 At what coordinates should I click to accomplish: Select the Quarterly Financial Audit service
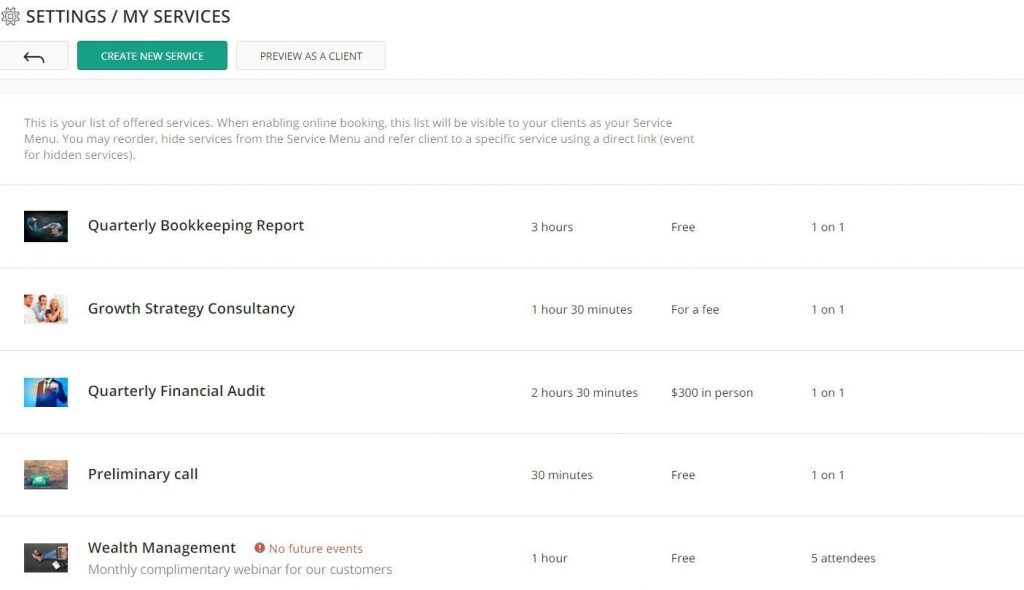click(176, 391)
